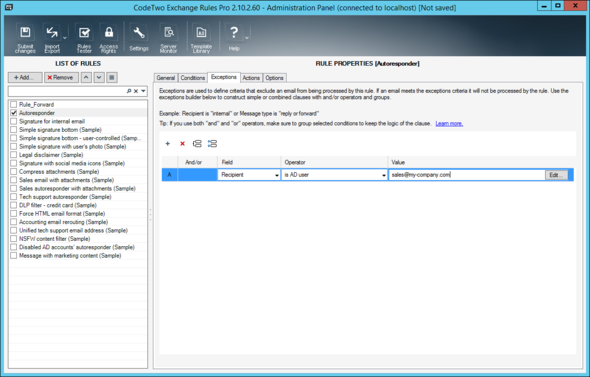
Task: Enable Tech support autoresponder (Sample) checkbox
Action: (x=14, y=197)
